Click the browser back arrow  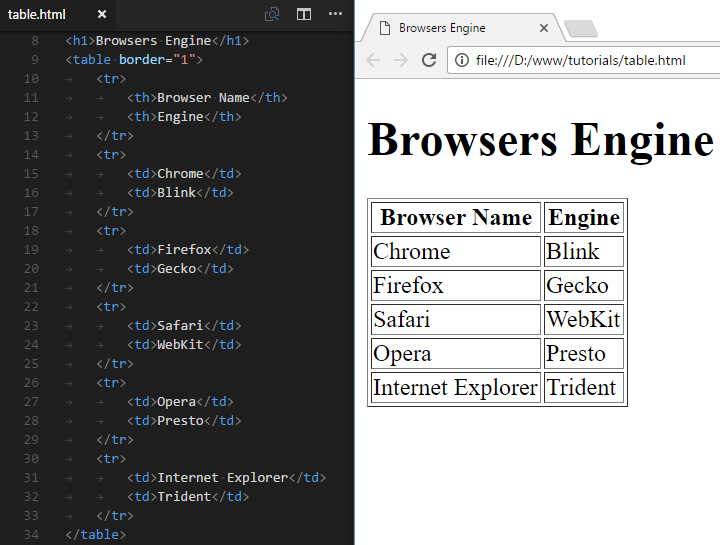tap(373, 60)
